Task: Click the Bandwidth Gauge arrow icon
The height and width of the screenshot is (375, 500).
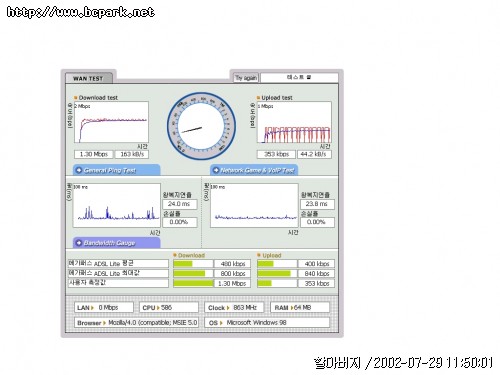Action: click(79, 243)
